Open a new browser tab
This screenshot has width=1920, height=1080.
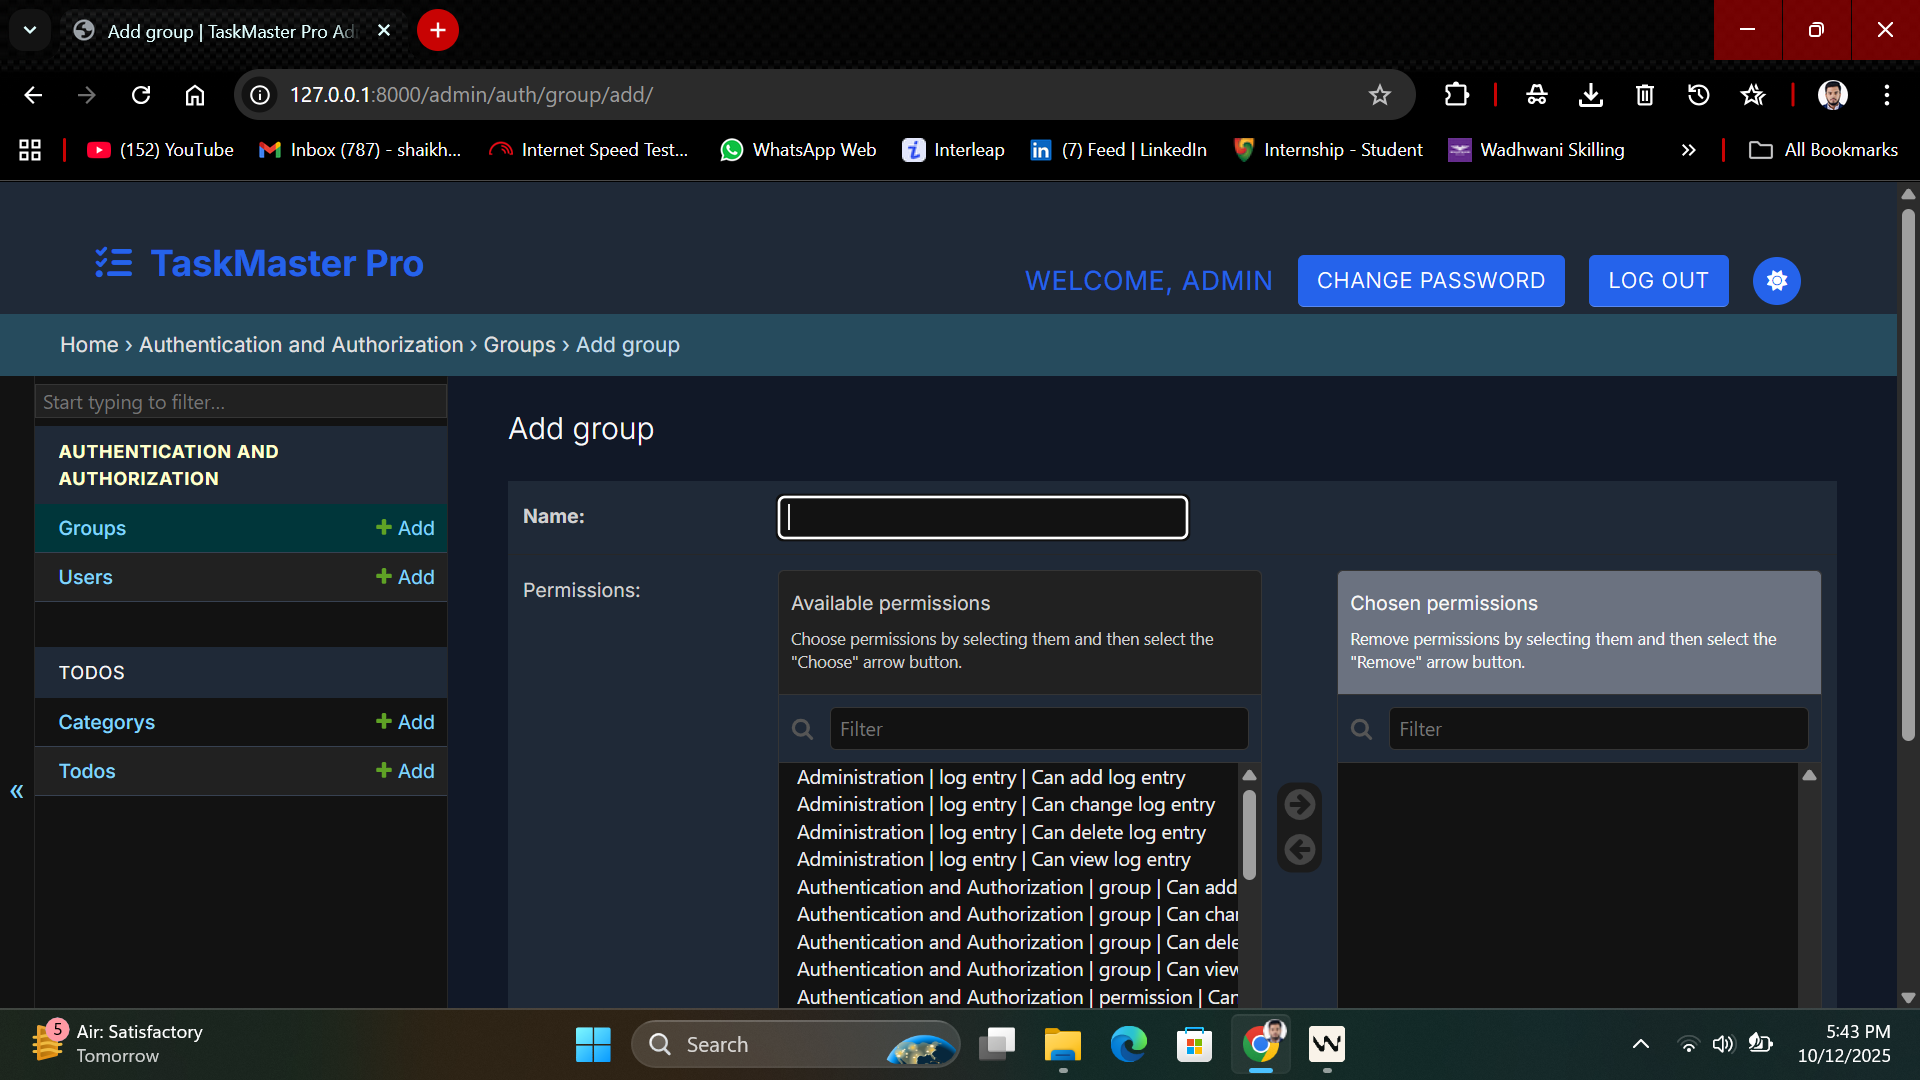coord(438,30)
